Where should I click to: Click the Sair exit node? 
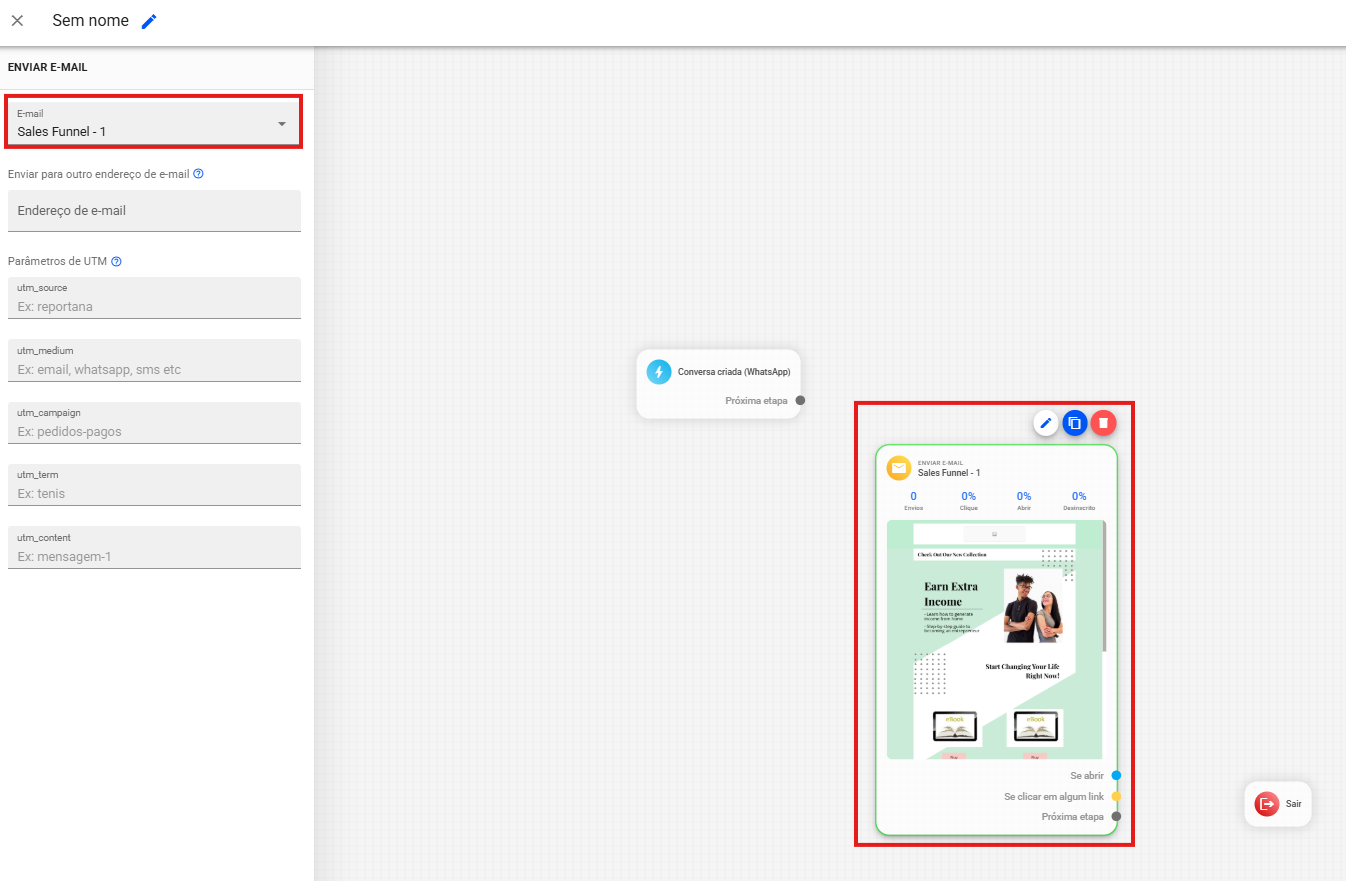[x=1277, y=804]
